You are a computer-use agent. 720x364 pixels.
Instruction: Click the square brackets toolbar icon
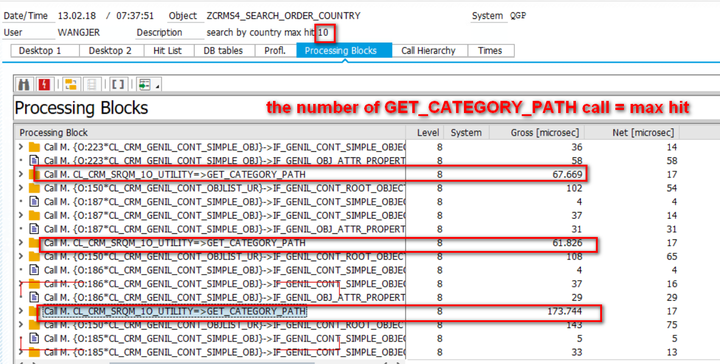pyautogui.click(x=118, y=84)
